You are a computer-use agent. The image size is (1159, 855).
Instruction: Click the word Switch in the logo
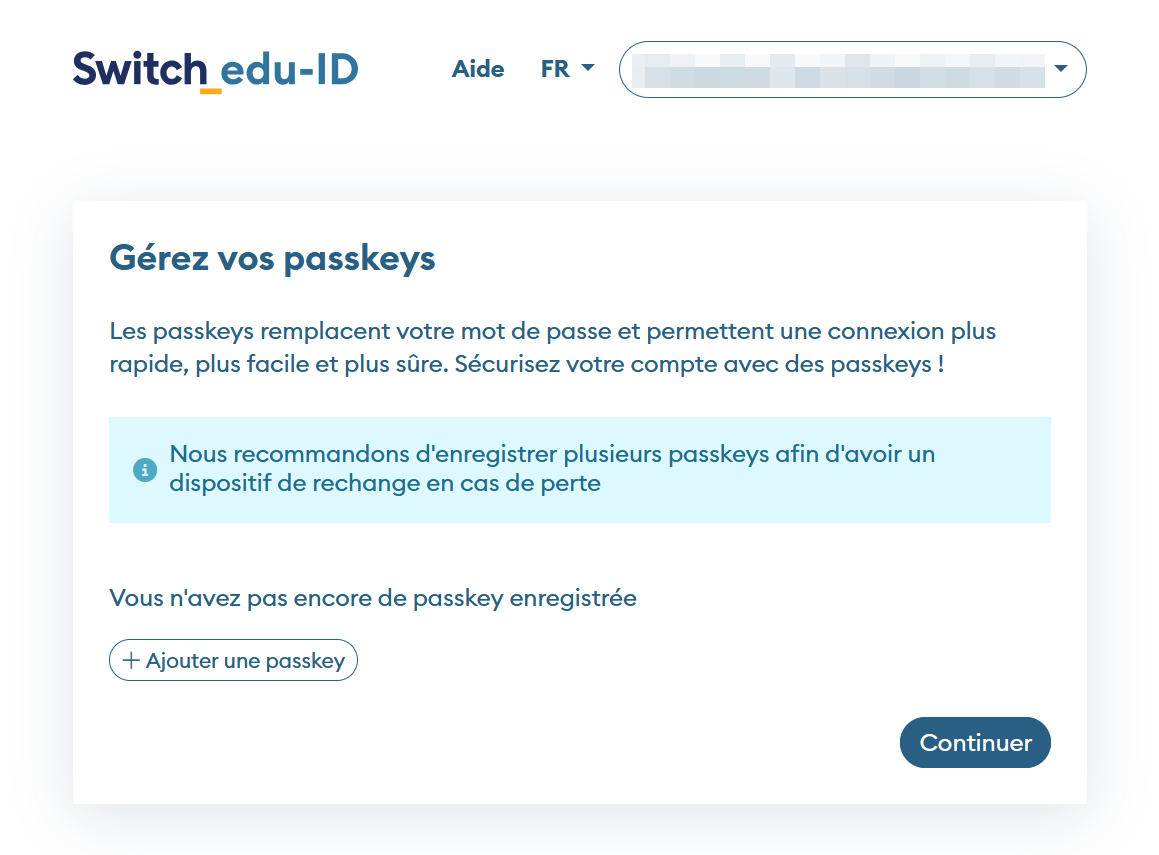tap(139, 69)
